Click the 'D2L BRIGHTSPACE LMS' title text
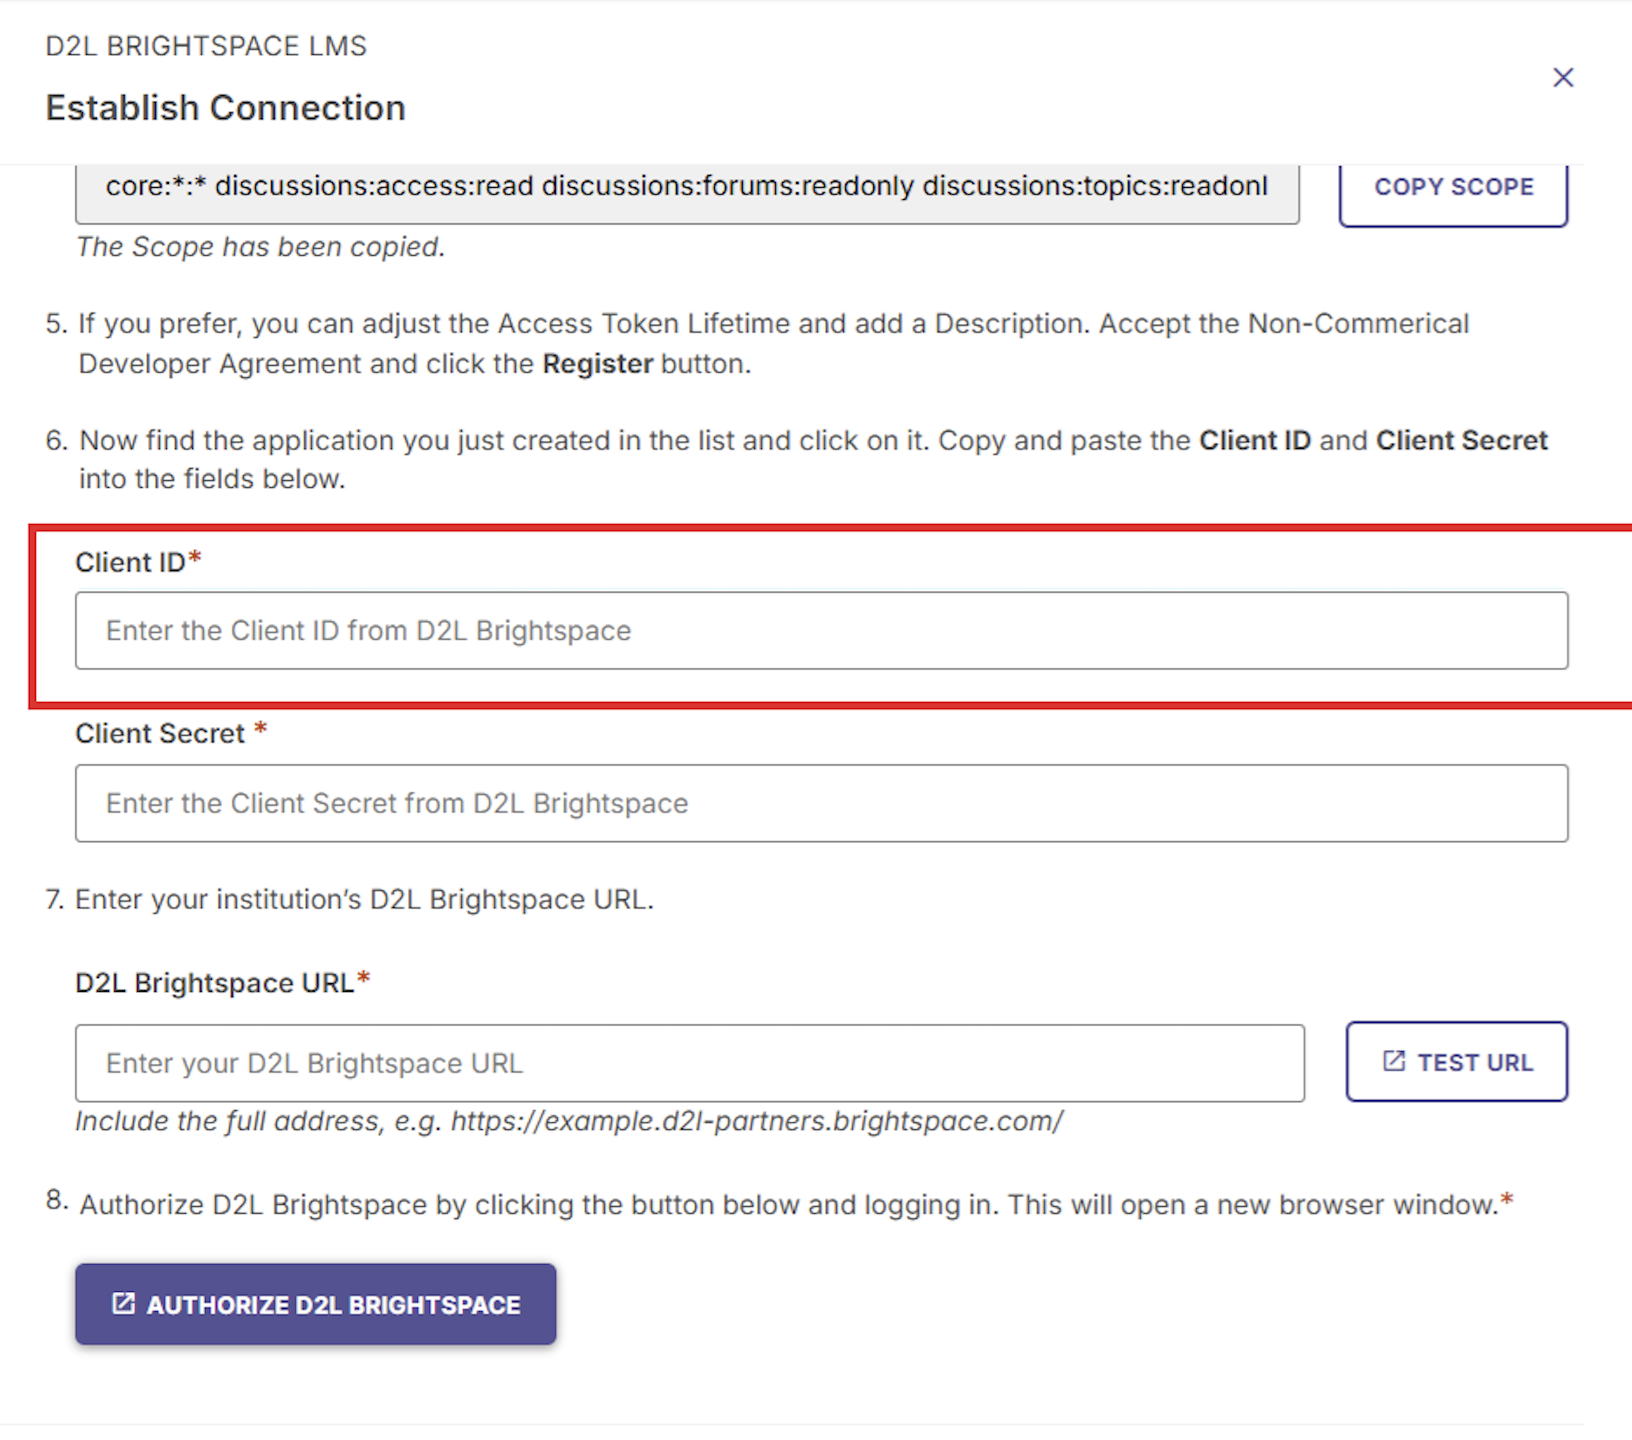1632x1440 pixels. [x=207, y=46]
